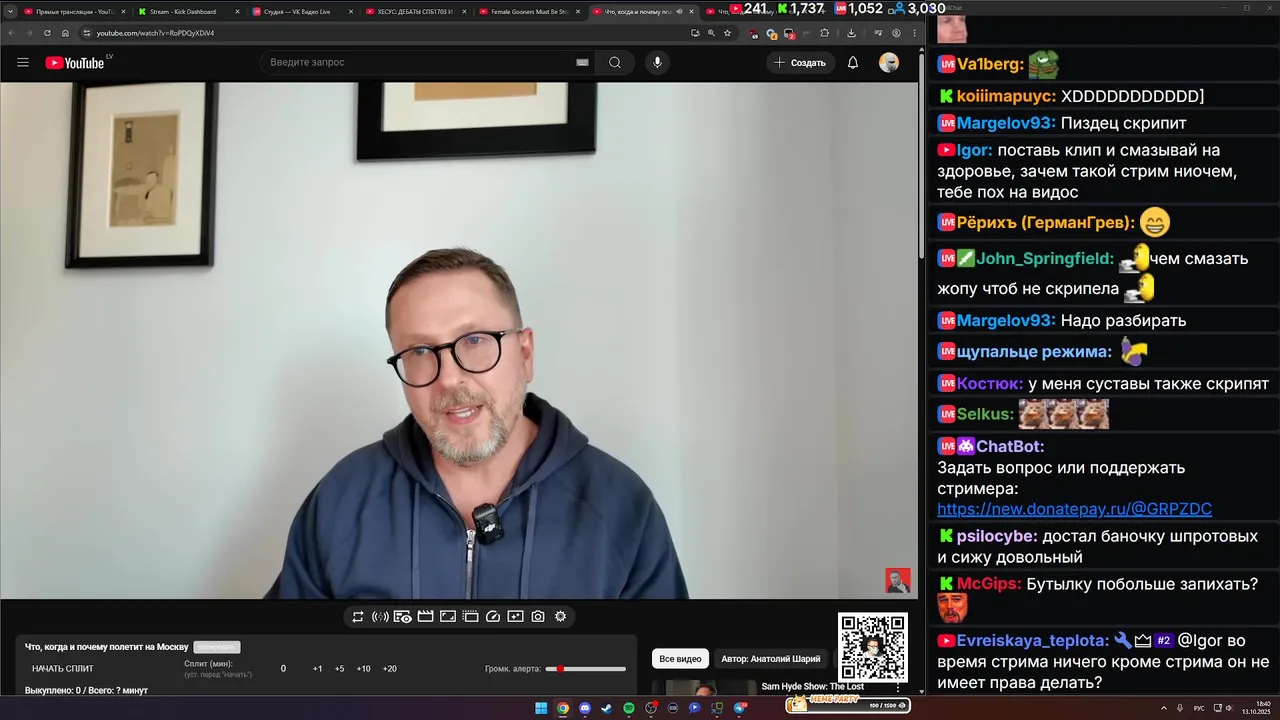
Task: Open YouTube notifications bell
Action: [853, 62]
